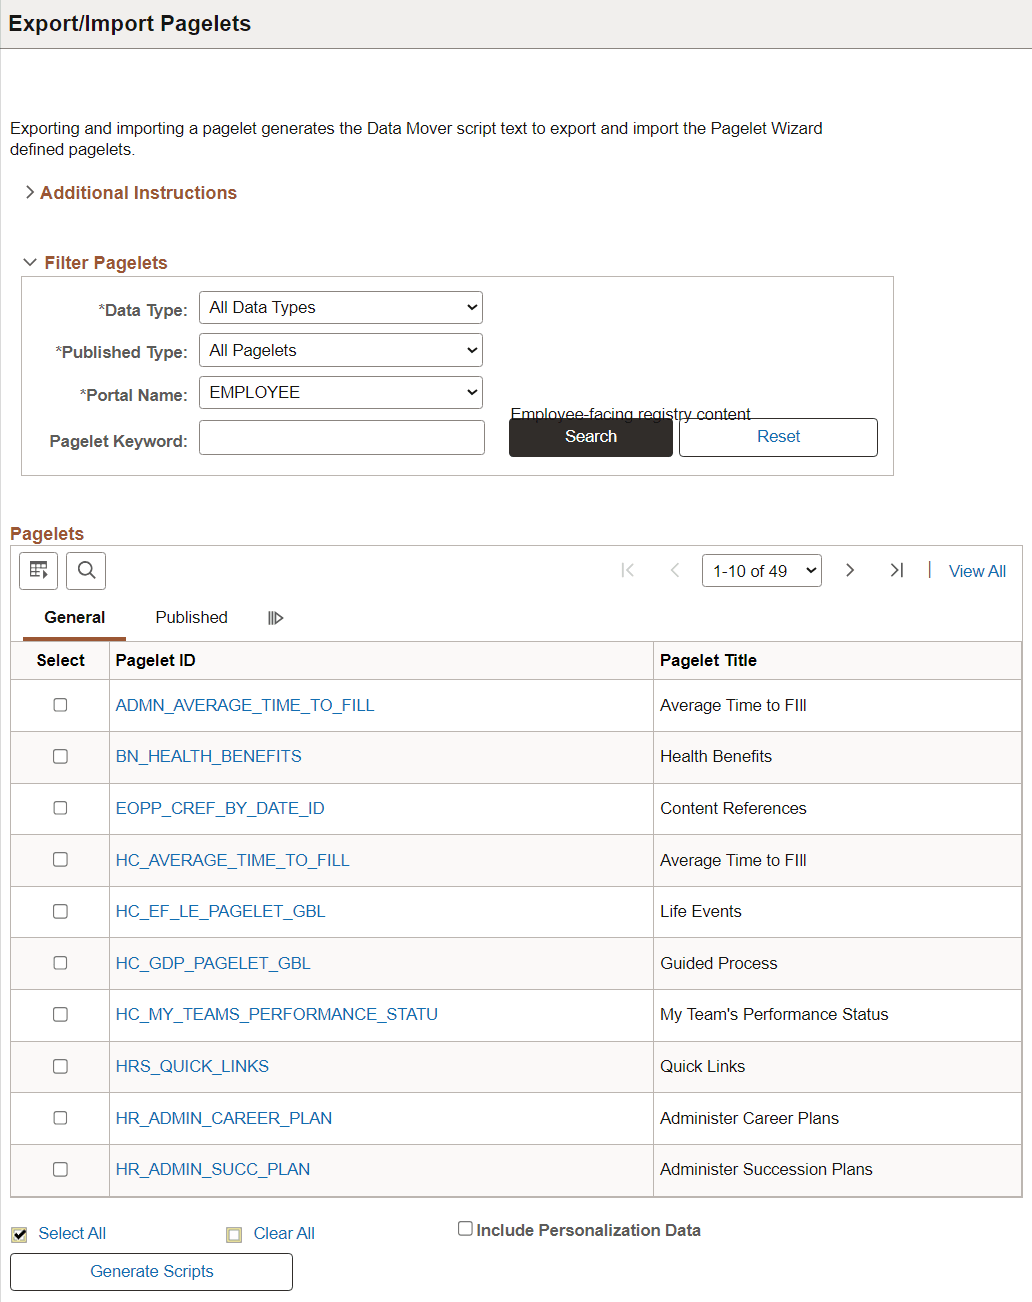1032x1302 pixels.
Task: Enable Include Personalization Data
Action: (x=465, y=1228)
